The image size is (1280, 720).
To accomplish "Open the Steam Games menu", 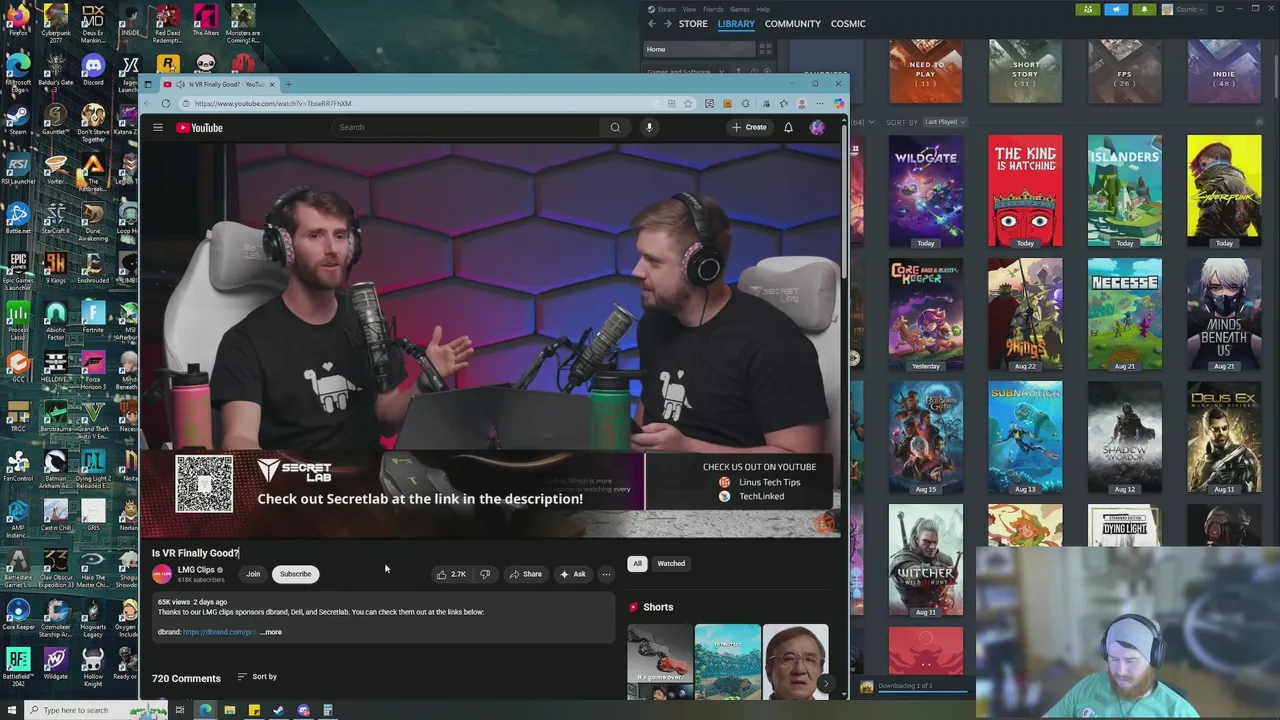I will coord(740,9).
